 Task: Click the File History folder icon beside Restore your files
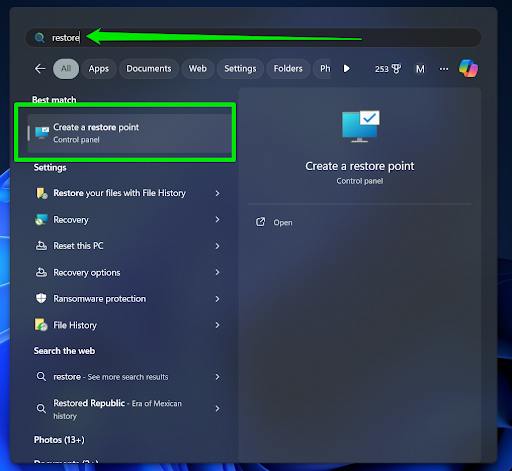[x=42, y=193]
